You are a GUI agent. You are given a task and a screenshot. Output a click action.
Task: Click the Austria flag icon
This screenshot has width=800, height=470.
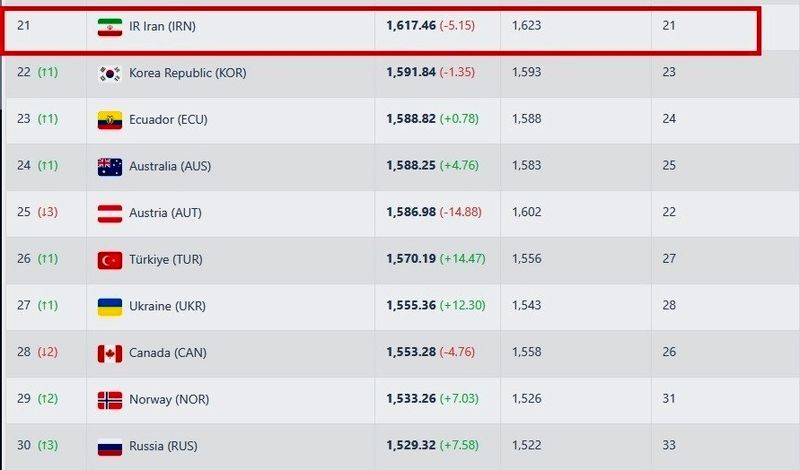point(110,213)
